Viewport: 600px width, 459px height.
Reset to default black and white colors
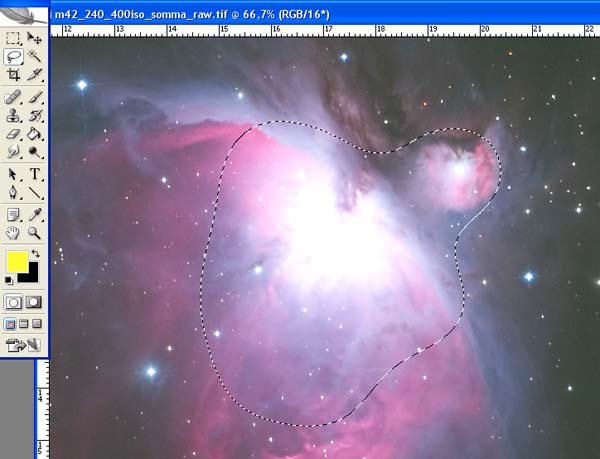[9, 281]
